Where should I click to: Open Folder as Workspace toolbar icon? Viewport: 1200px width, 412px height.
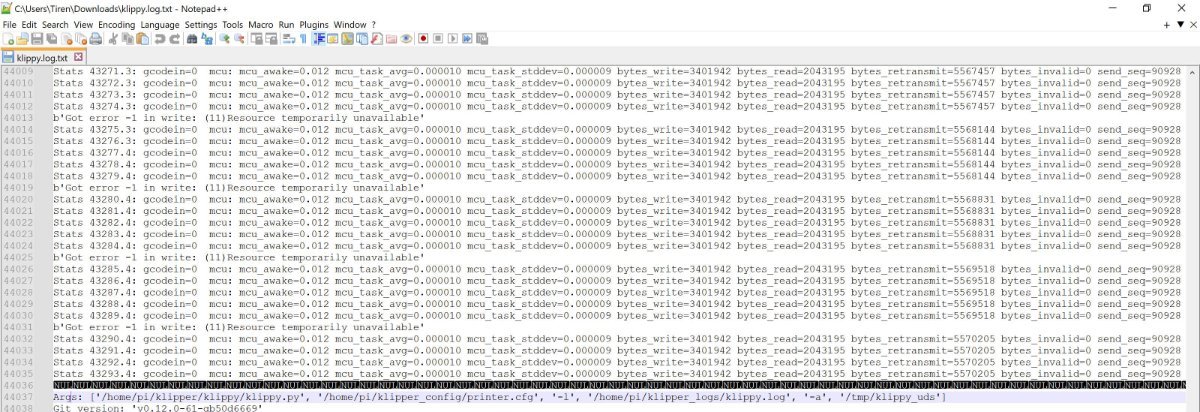point(391,39)
